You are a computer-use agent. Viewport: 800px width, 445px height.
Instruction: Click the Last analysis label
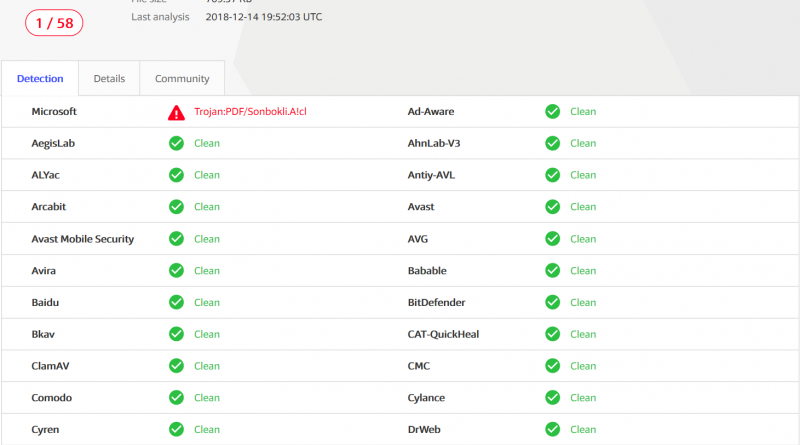click(x=160, y=17)
